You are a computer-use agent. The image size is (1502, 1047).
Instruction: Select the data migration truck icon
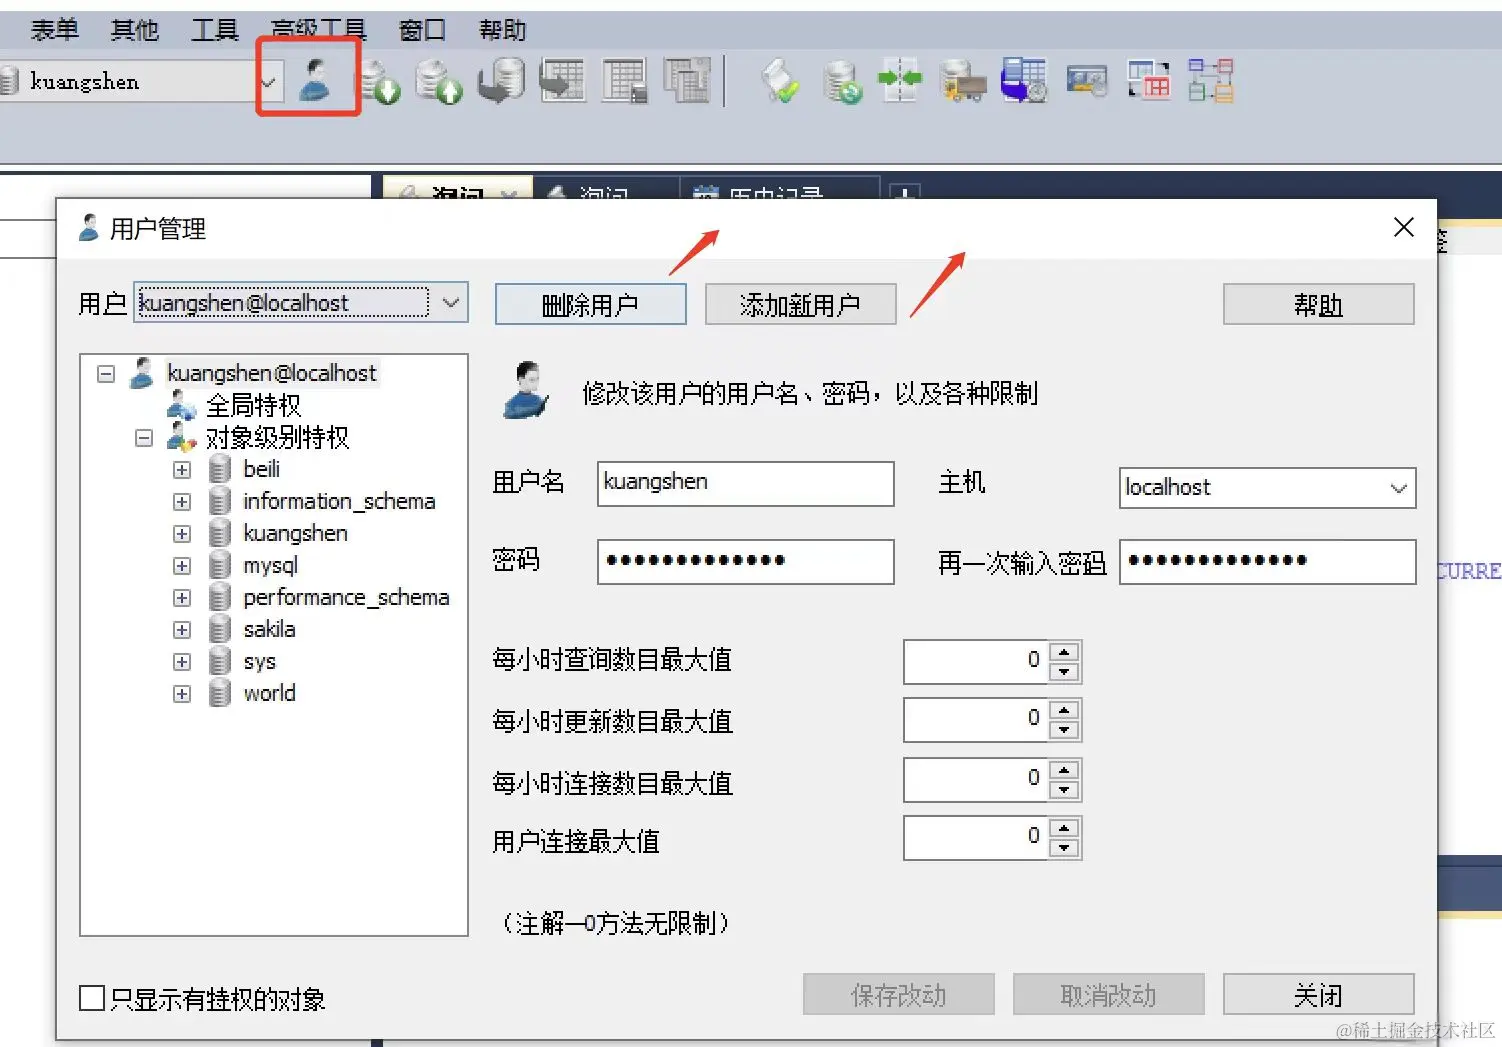click(960, 82)
